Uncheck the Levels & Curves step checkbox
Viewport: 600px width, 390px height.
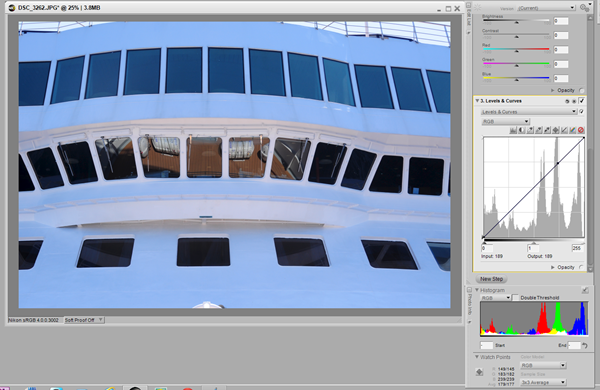pos(582,101)
